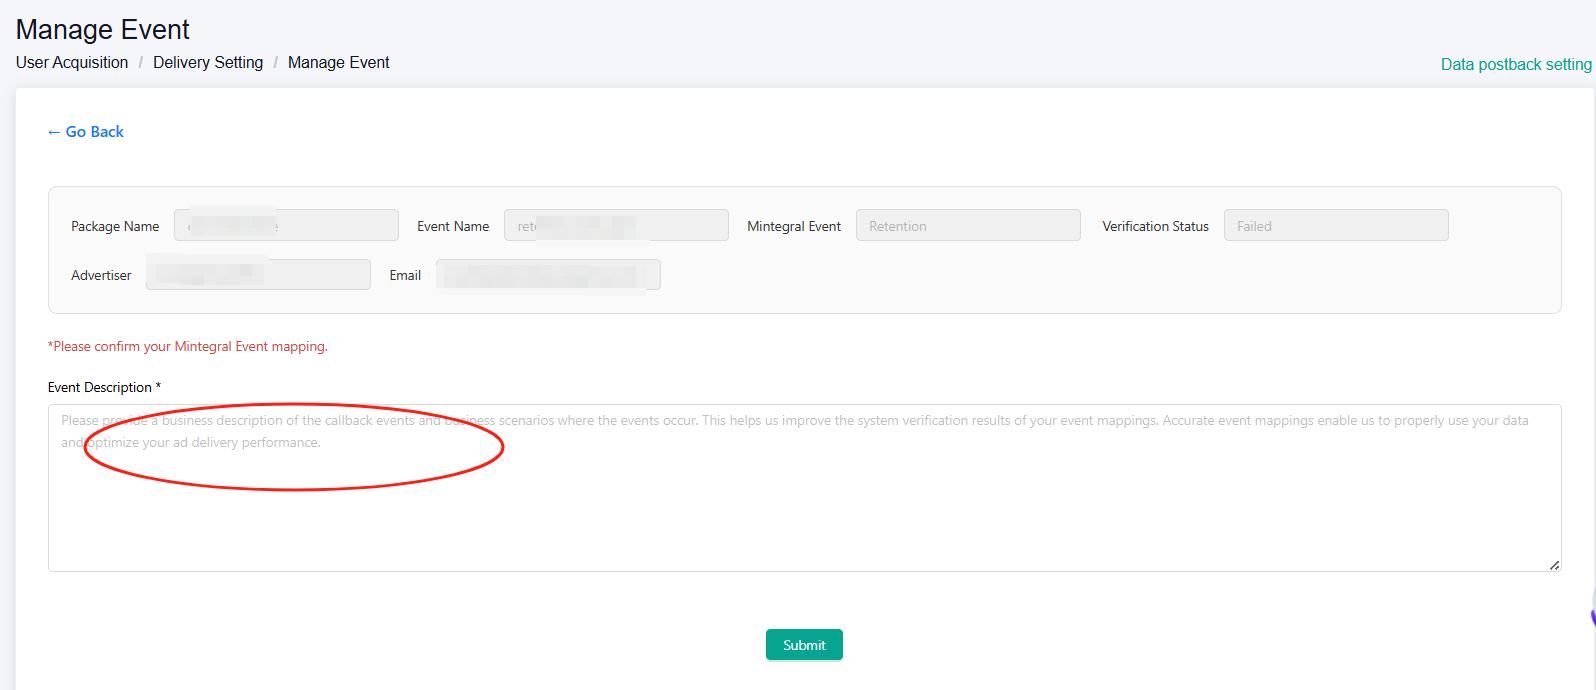Select the 'Mintegral Event' label
Screen dimensions: 1596x690
pyautogui.click(x=794, y=226)
